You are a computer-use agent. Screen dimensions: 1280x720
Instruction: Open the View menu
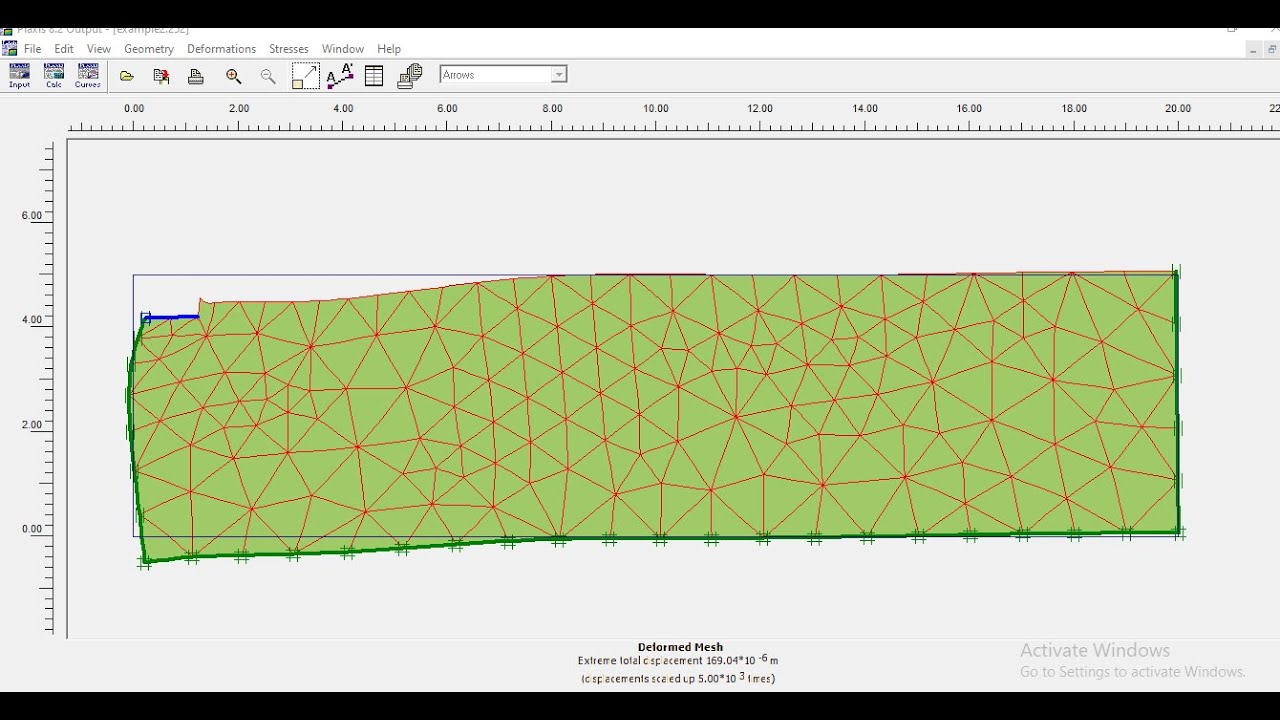(99, 49)
